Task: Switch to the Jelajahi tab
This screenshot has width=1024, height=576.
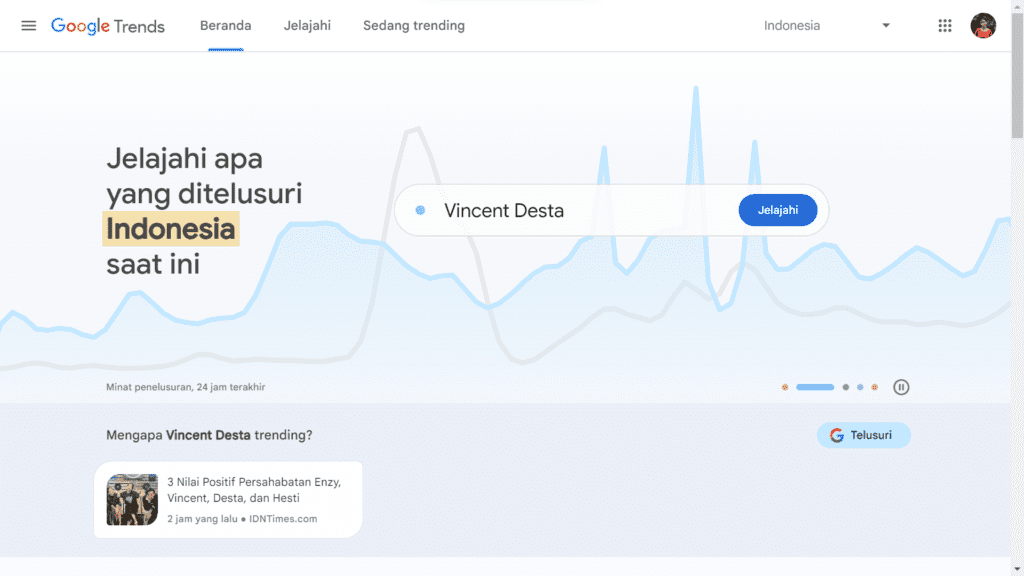Action: (x=307, y=25)
